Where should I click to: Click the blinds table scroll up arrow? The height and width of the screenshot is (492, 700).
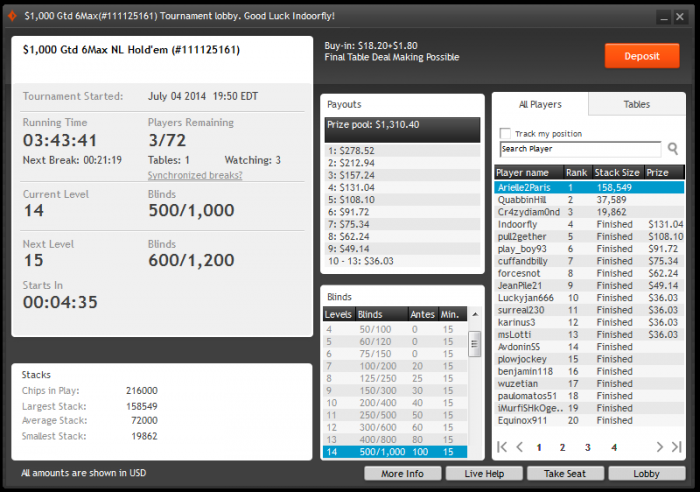(475, 314)
